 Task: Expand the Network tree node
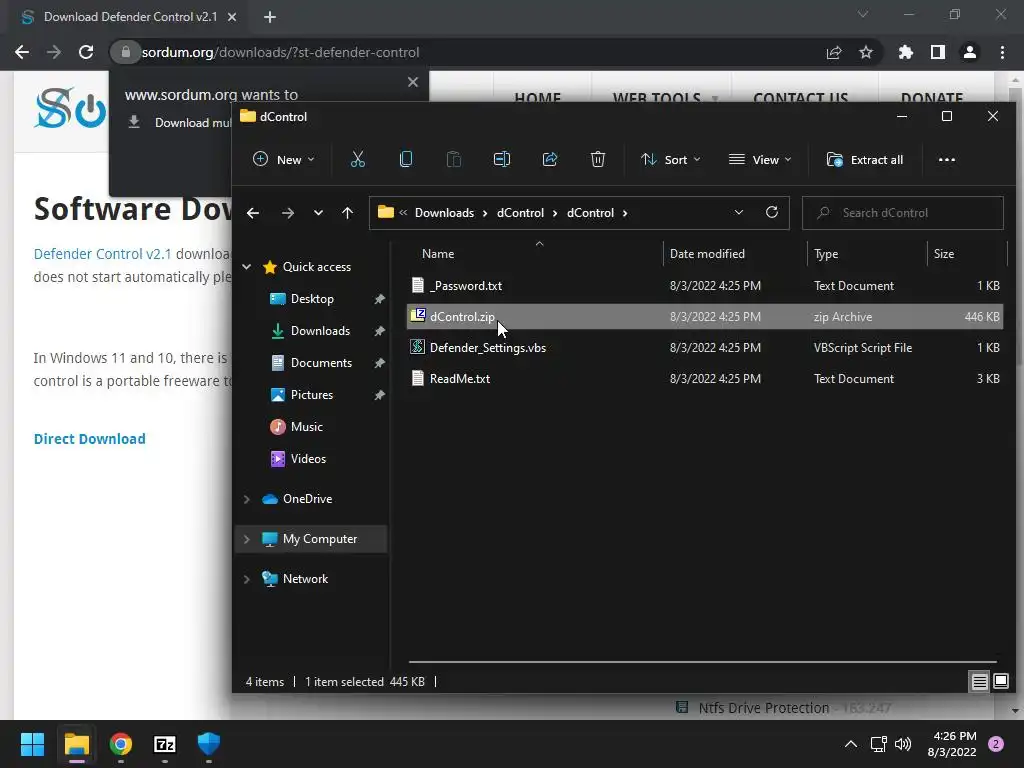click(x=247, y=579)
